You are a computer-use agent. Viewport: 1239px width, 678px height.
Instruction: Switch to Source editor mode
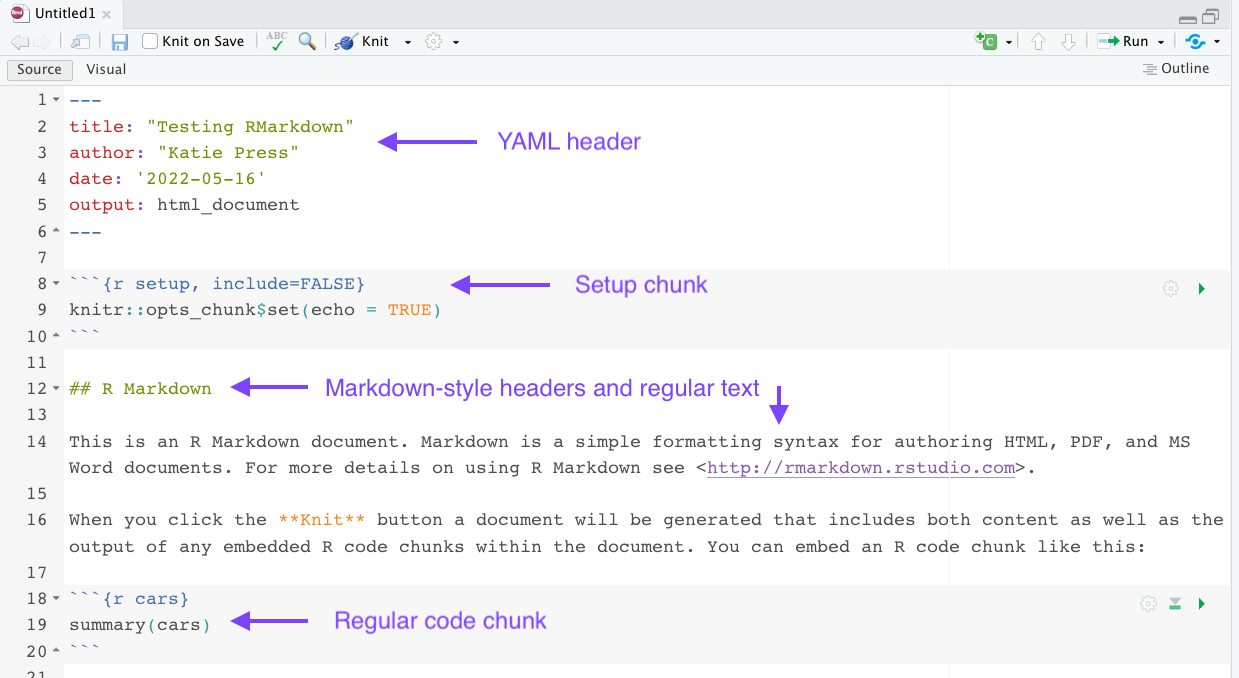pos(40,69)
